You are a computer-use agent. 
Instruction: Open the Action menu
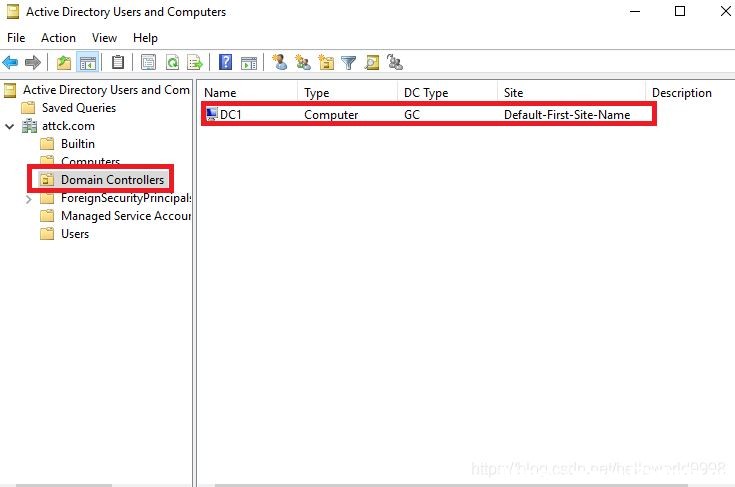[x=58, y=37]
